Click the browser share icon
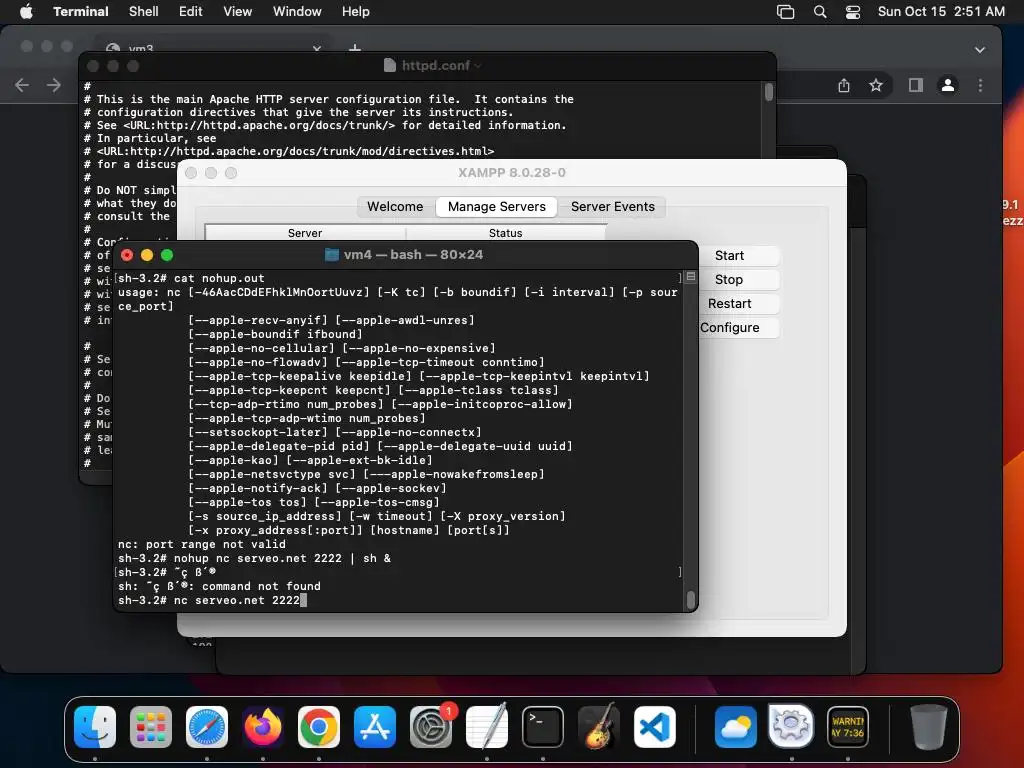Image resolution: width=1024 pixels, height=768 pixels. click(844, 86)
